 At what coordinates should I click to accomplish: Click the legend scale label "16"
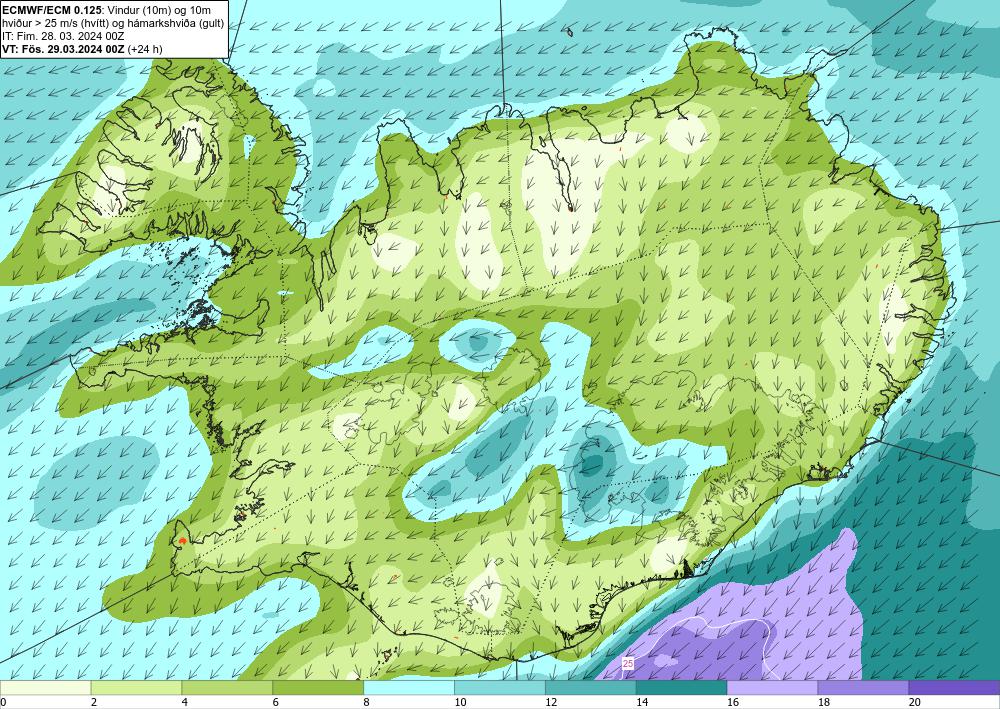coord(733,703)
